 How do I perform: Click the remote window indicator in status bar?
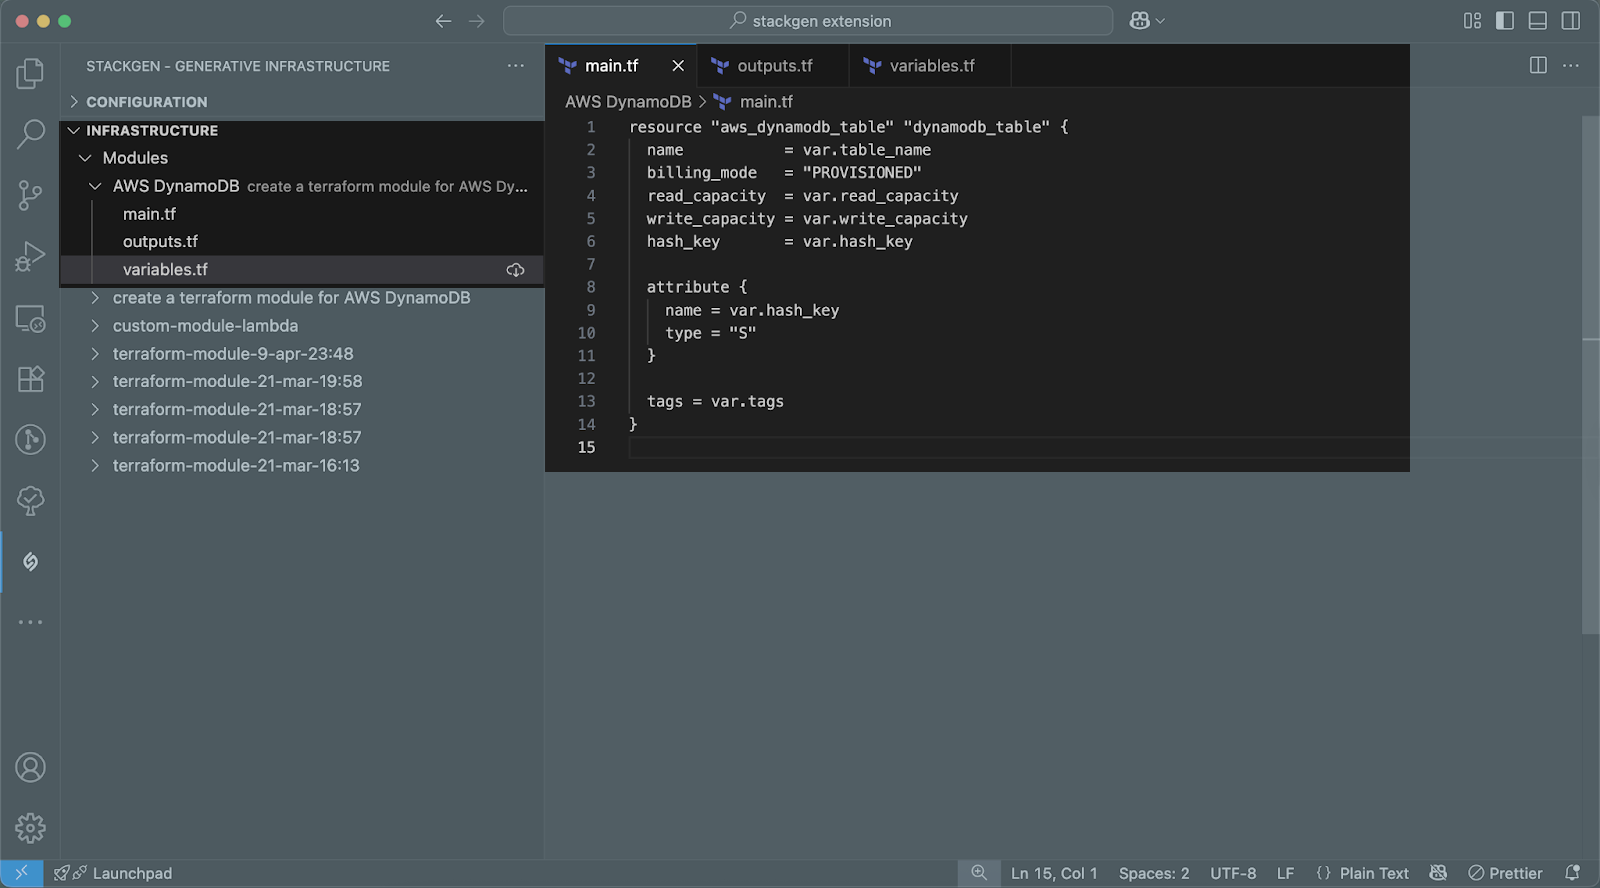click(21, 873)
